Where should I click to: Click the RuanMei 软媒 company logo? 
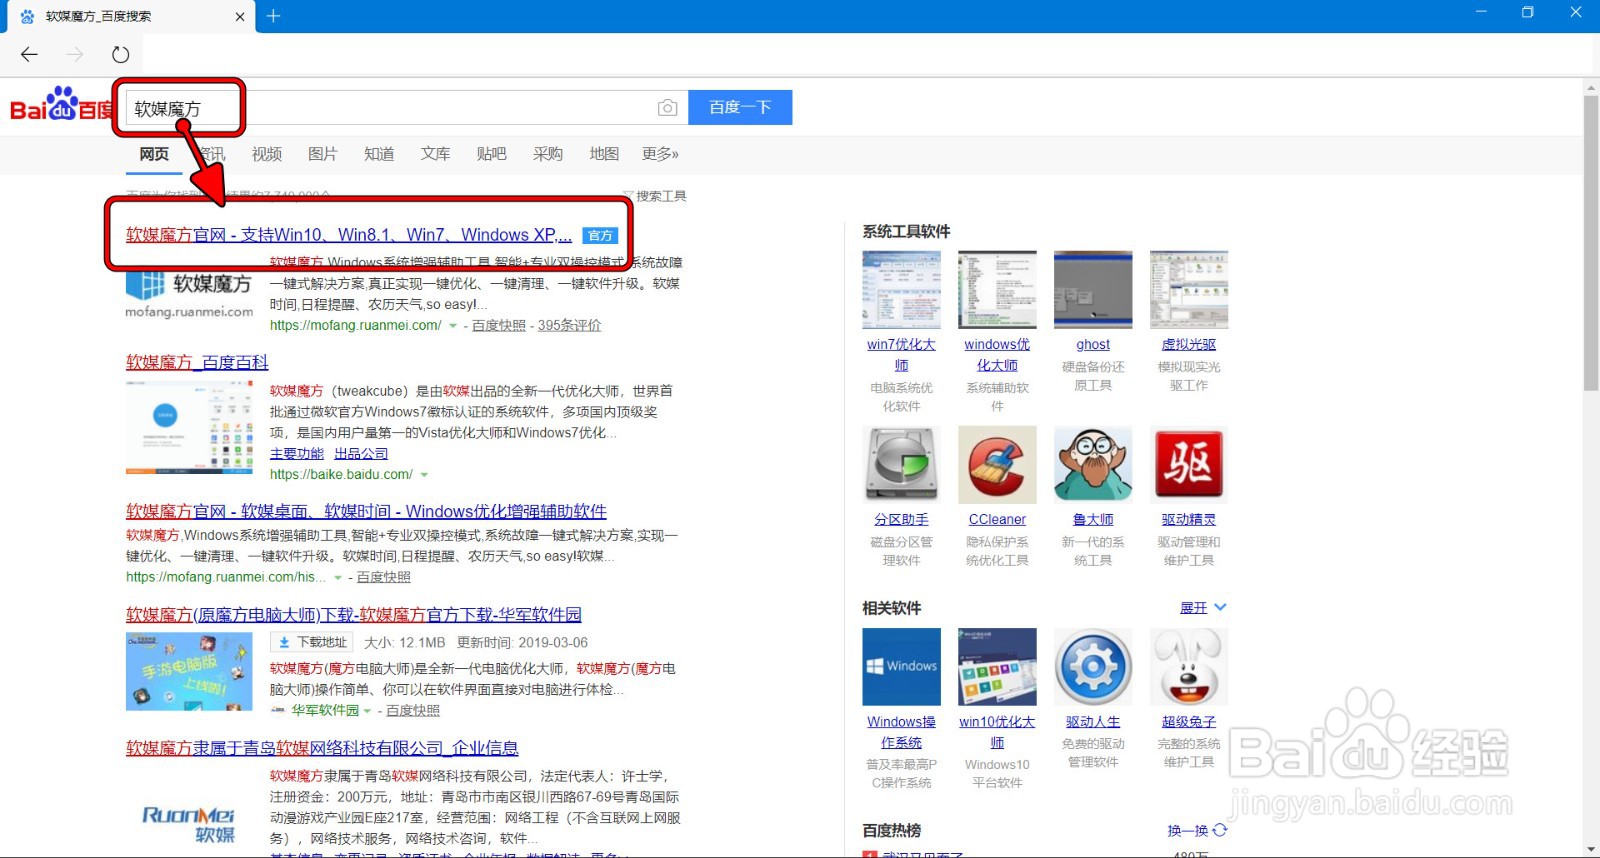[189, 824]
